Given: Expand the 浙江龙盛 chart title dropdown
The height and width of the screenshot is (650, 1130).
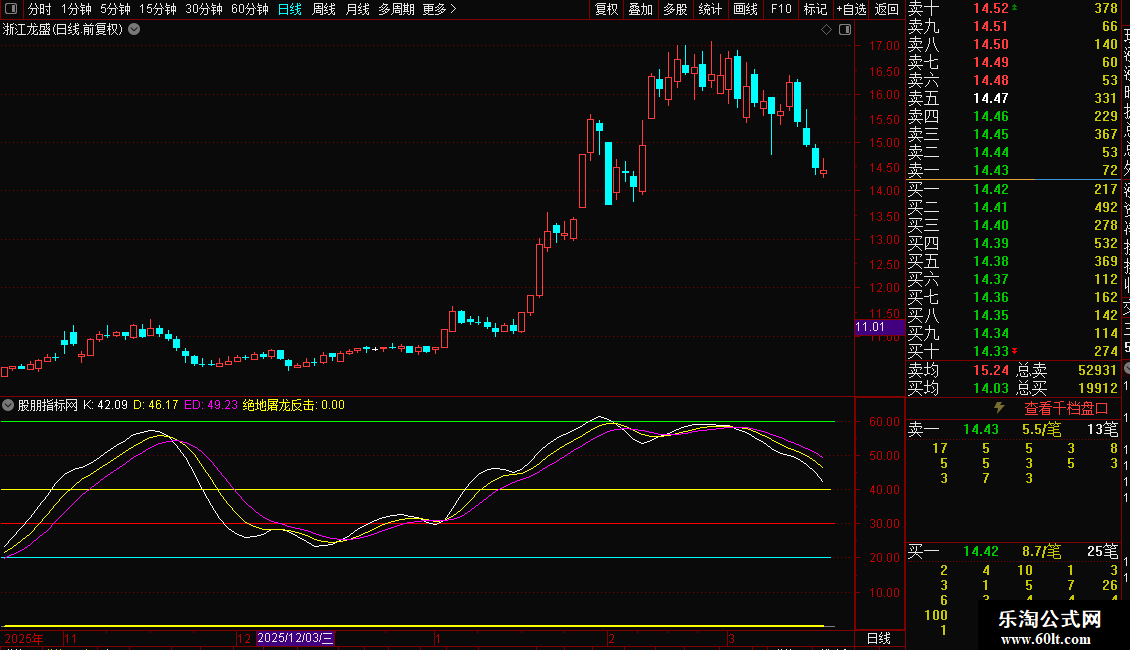Looking at the screenshot, I should click(x=135, y=30).
